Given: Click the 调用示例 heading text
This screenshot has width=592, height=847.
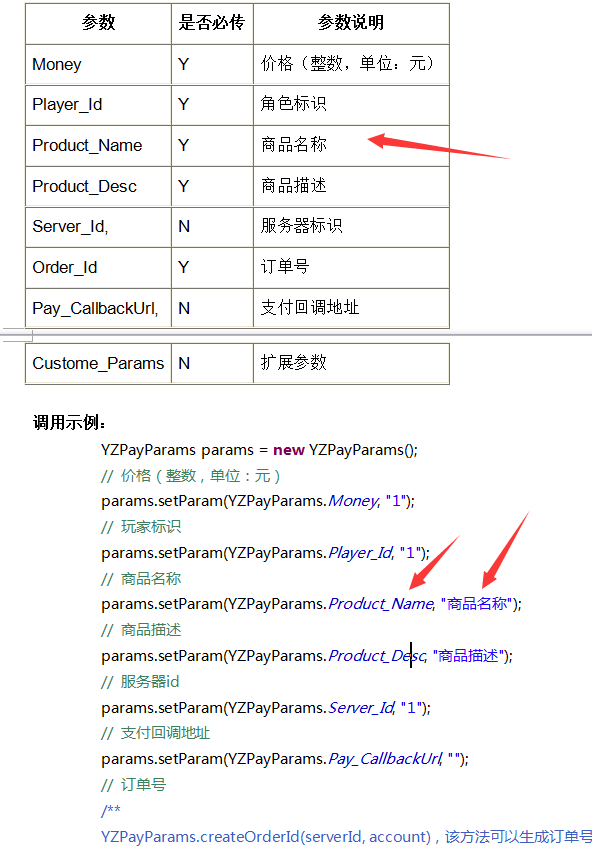Looking at the screenshot, I should (69, 422).
